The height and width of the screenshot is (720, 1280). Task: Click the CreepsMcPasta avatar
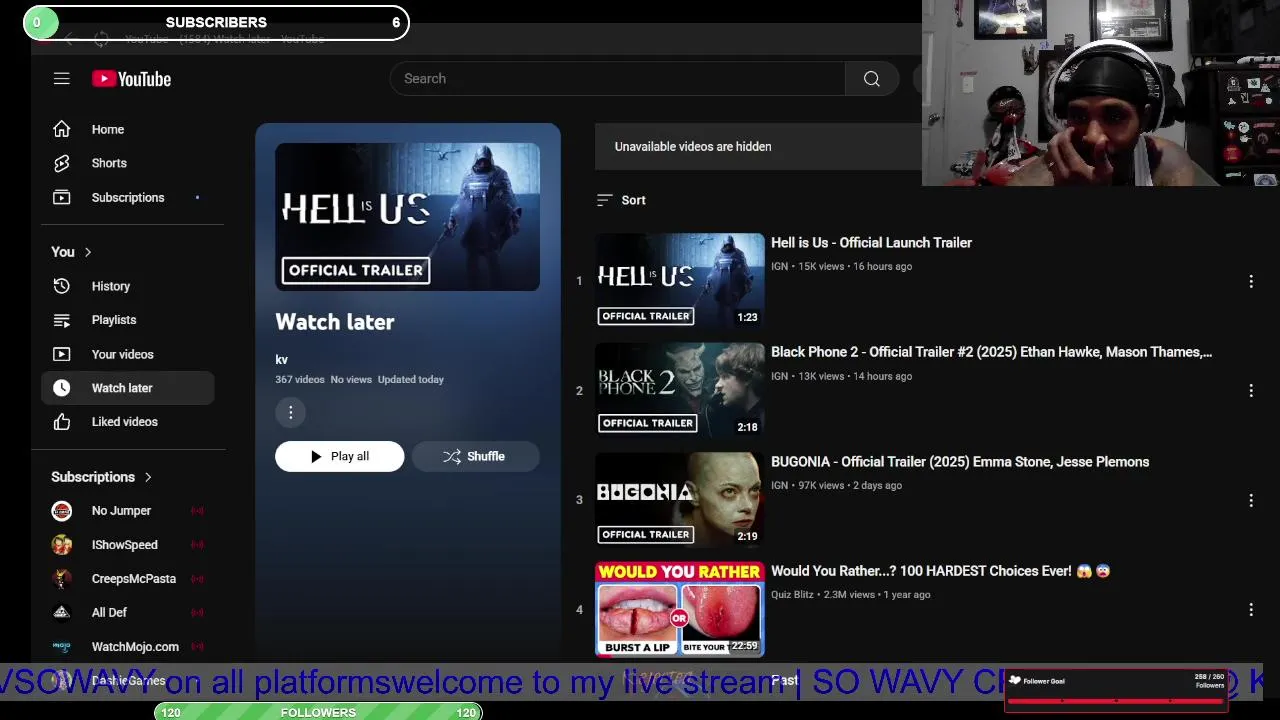pos(62,579)
